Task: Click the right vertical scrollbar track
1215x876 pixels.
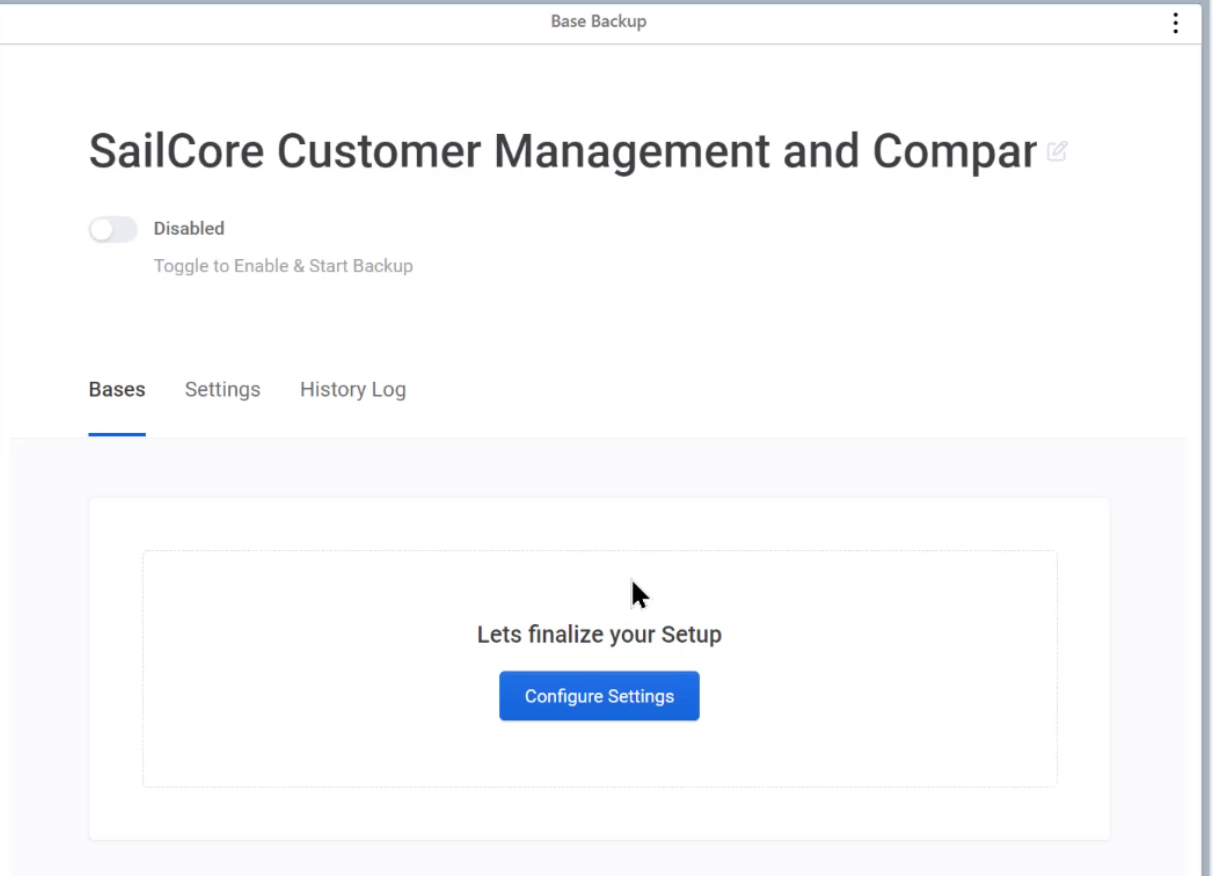Action: pyautogui.click(x=1207, y=450)
